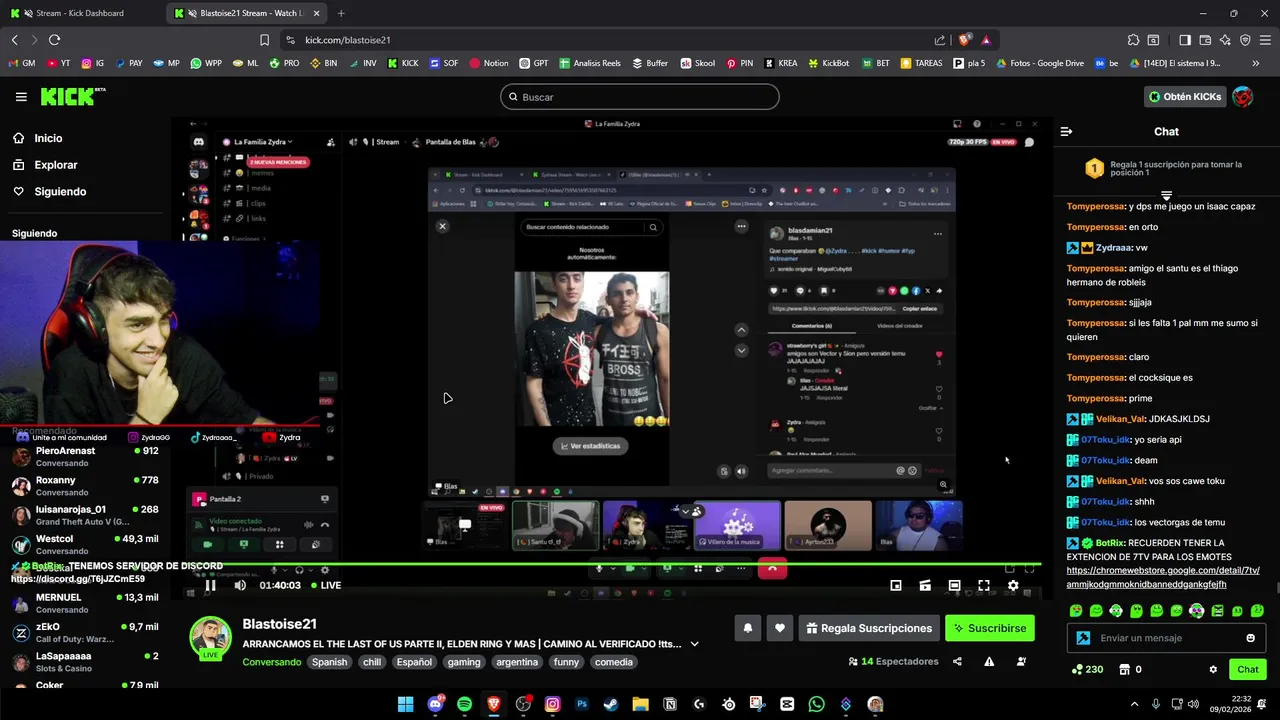Viewport: 1280px width, 720px height.
Task: Send message with Chat button
Action: coord(1248,670)
